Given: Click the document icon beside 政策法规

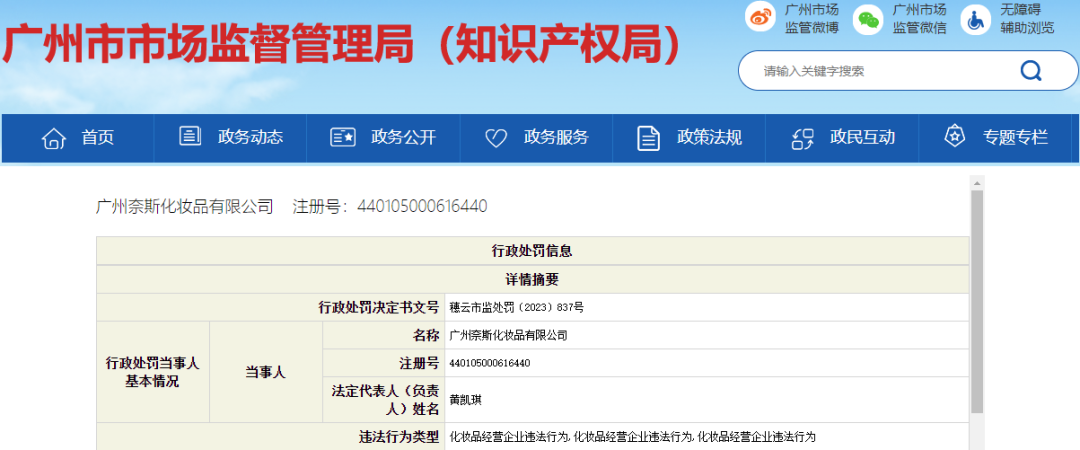Looking at the screenshot, I should [x=648, y=138].
